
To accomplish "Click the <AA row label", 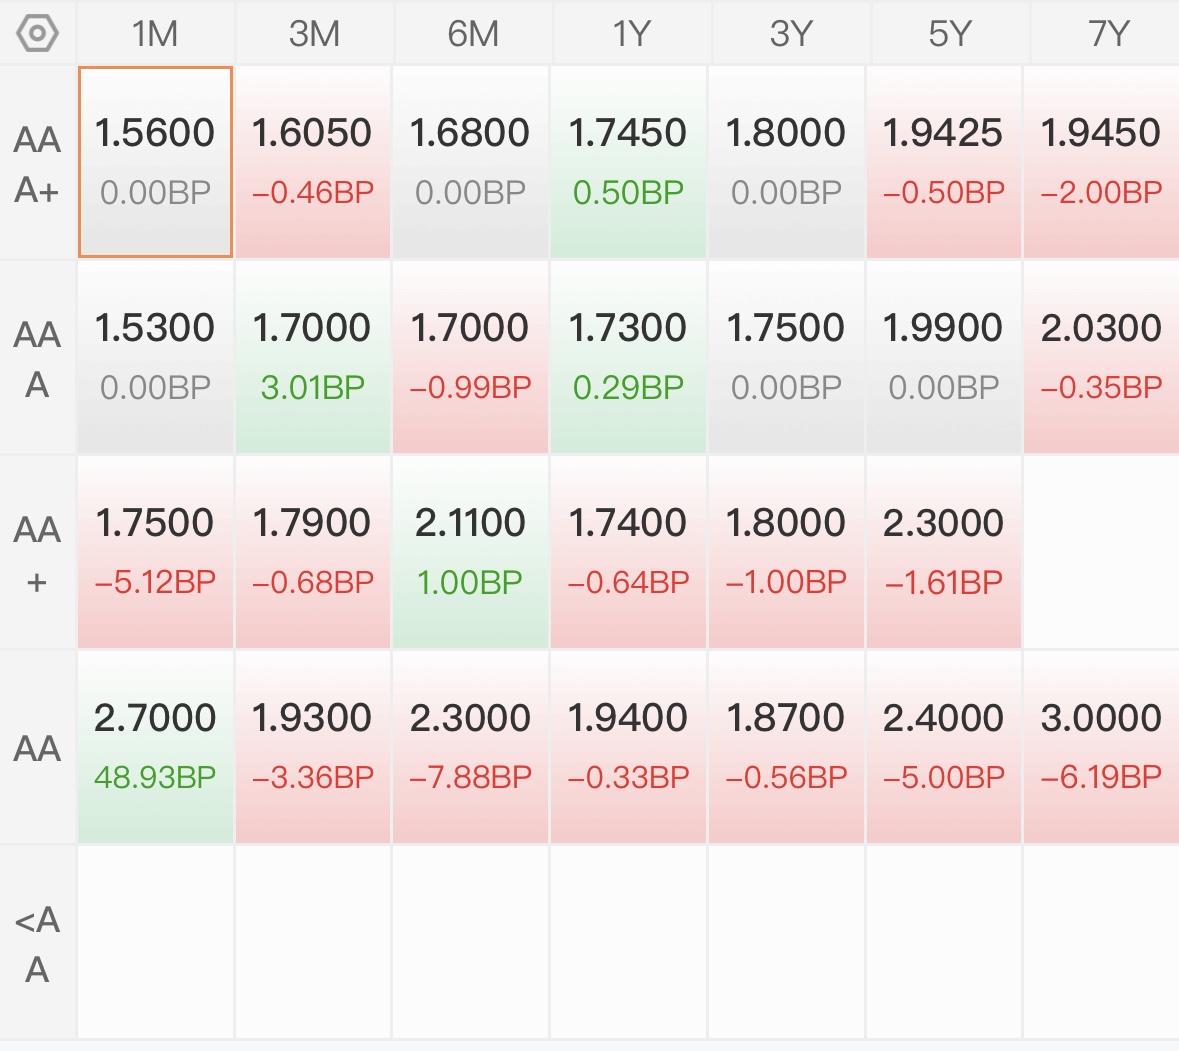I will [x=38, y=944].
